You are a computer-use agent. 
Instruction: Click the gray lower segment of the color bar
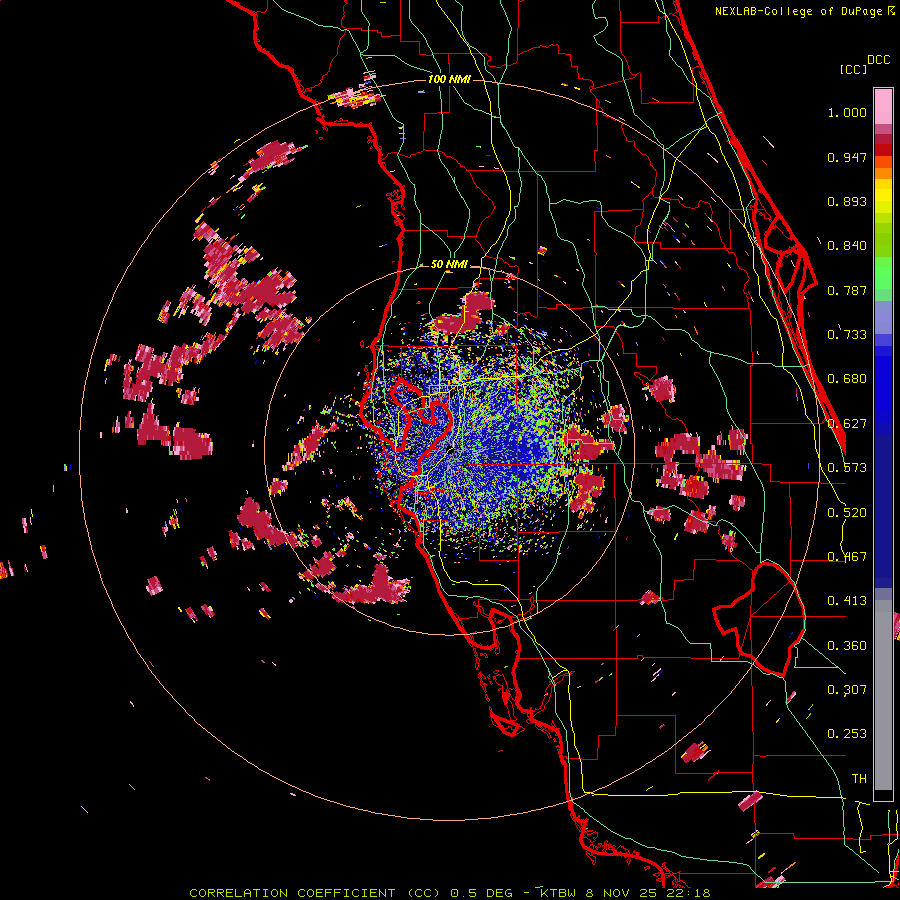[883, 695]
